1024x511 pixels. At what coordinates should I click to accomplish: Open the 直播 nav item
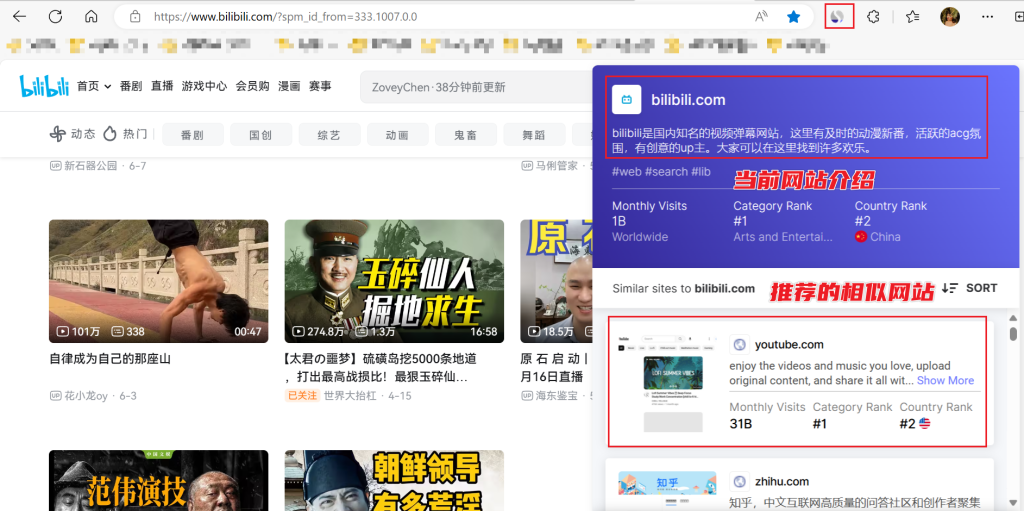pyautogui.click(x=162, y=86)
